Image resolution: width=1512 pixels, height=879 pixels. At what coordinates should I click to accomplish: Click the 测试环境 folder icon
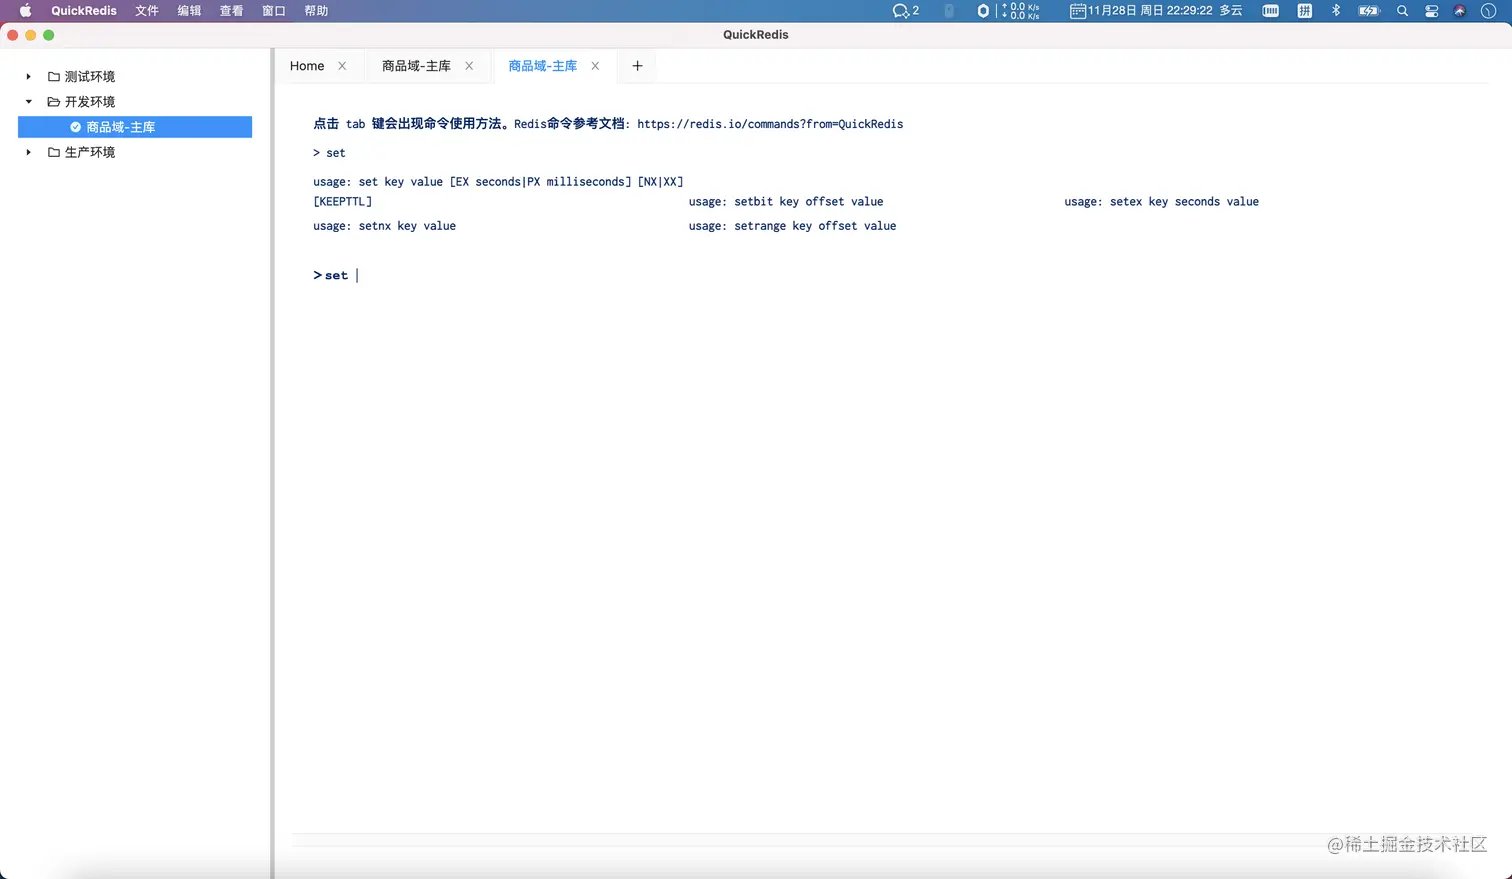pyautogui.click(x=54, y=76)
